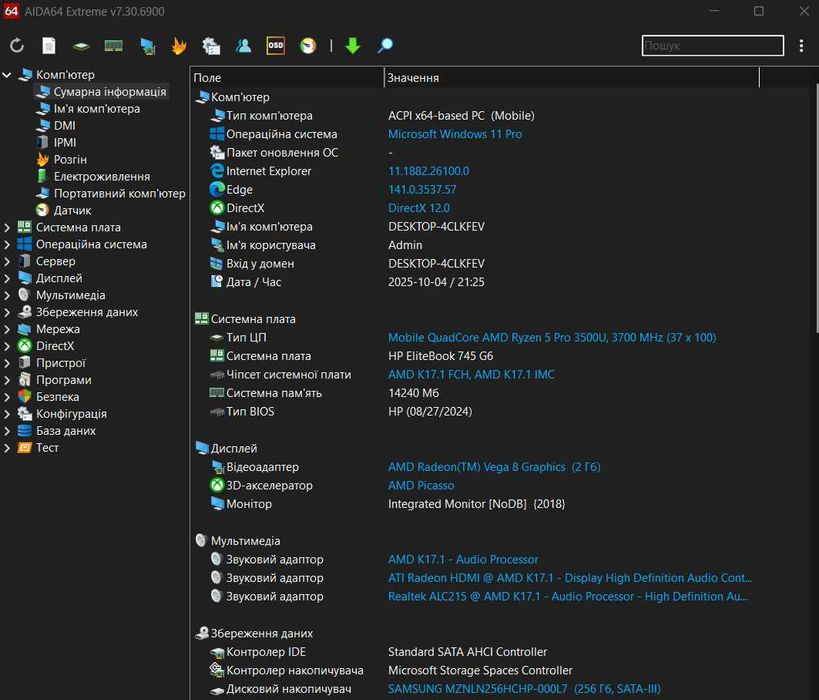This screenshot has width=819, height=700.
Task: Select База даних in the left tree
Action: 66,431
